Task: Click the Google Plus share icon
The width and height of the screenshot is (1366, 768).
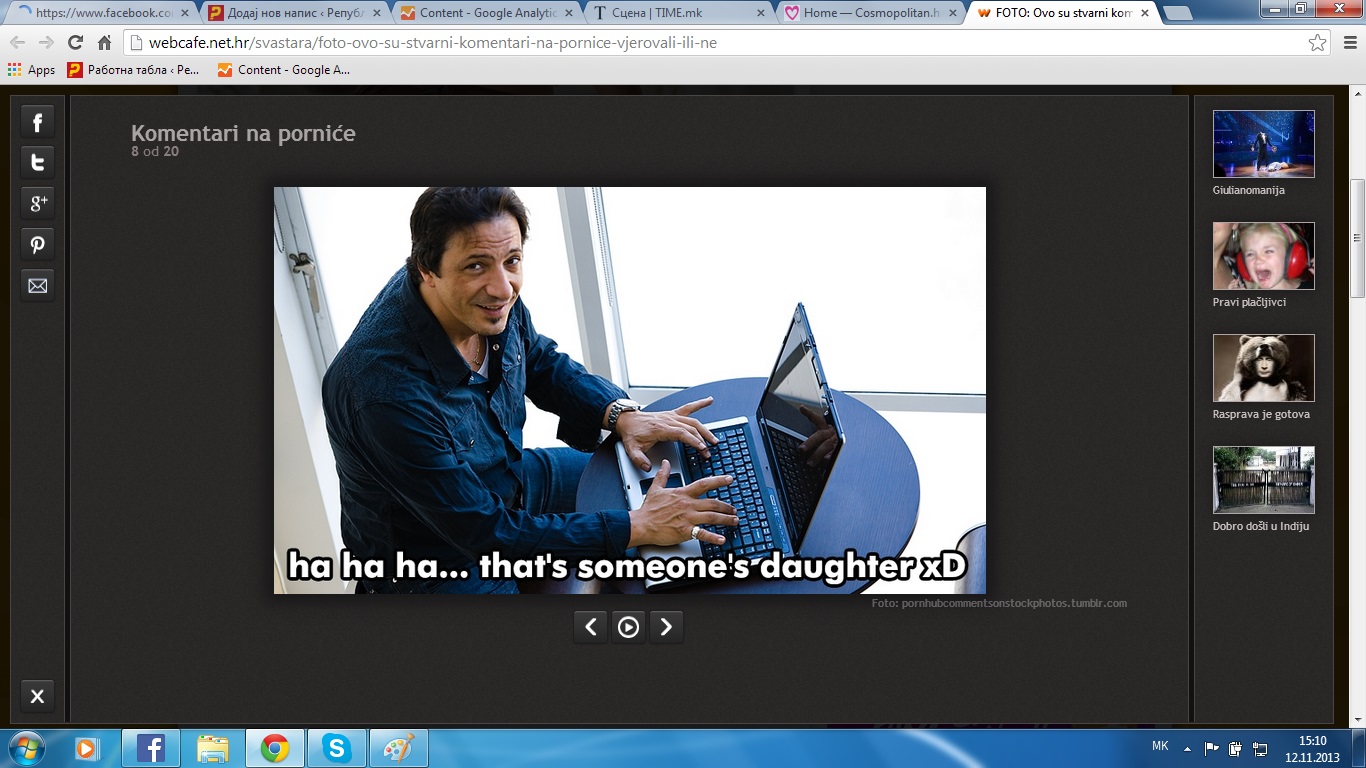Action: point(38,204)
